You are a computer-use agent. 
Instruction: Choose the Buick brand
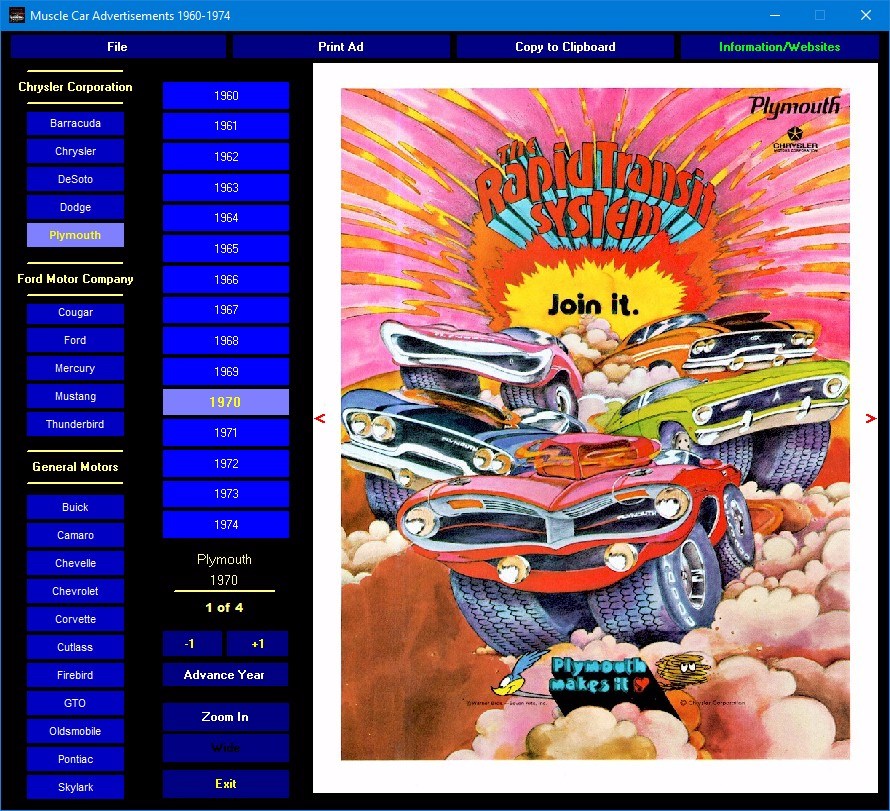[x=75, y=507]
